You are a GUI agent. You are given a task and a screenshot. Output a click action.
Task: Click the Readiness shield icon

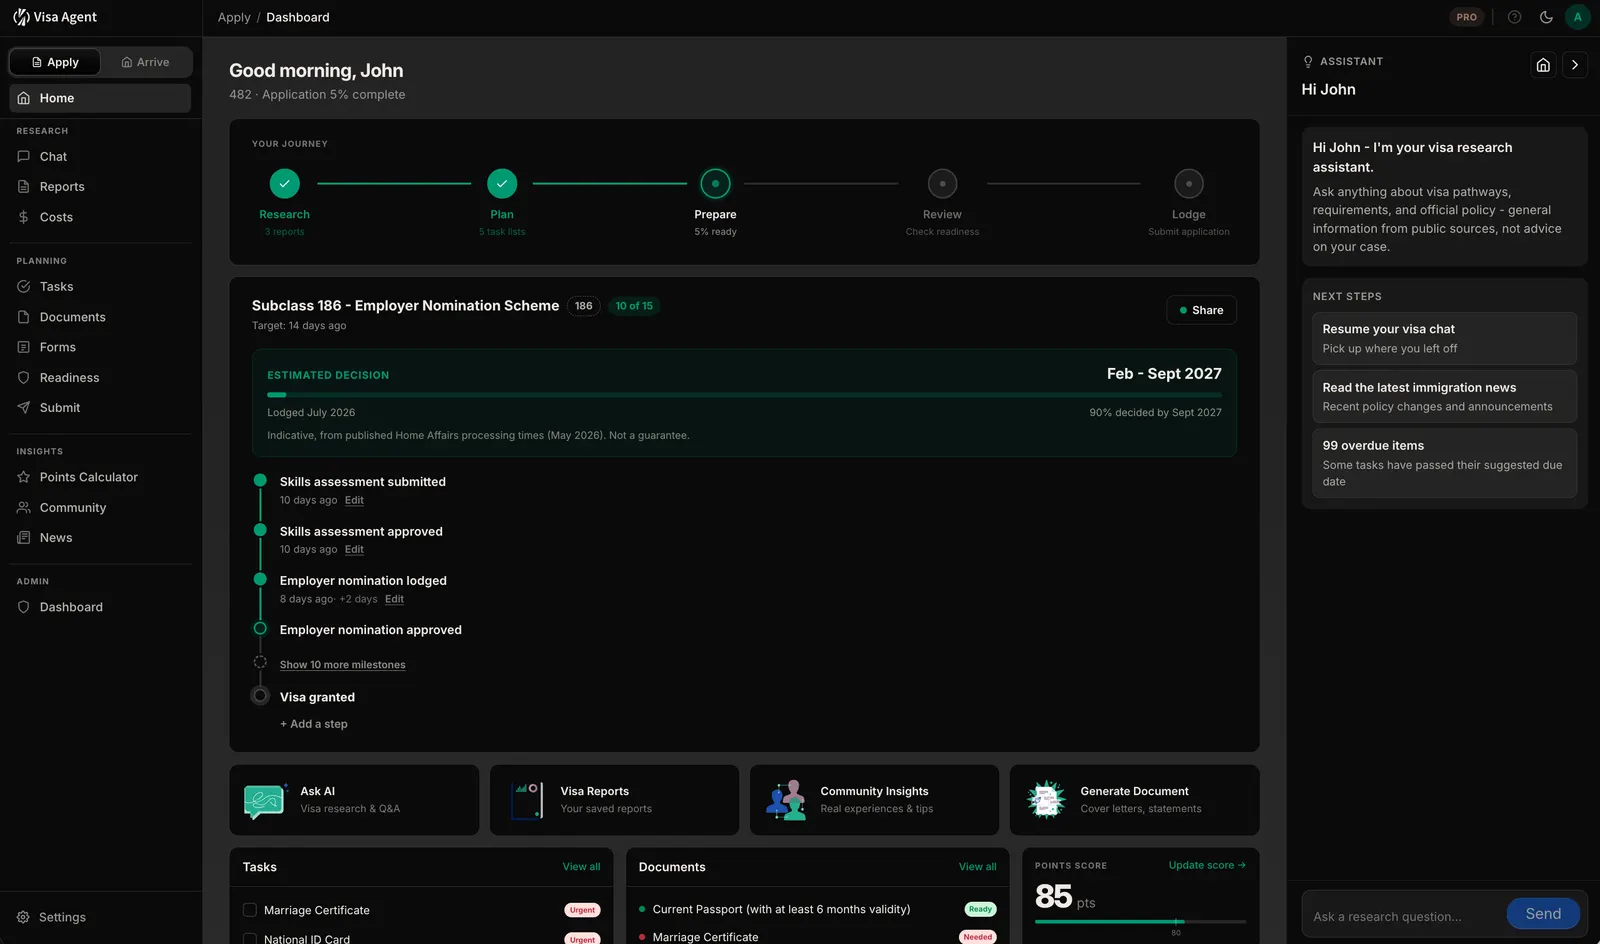pos(24,378)
